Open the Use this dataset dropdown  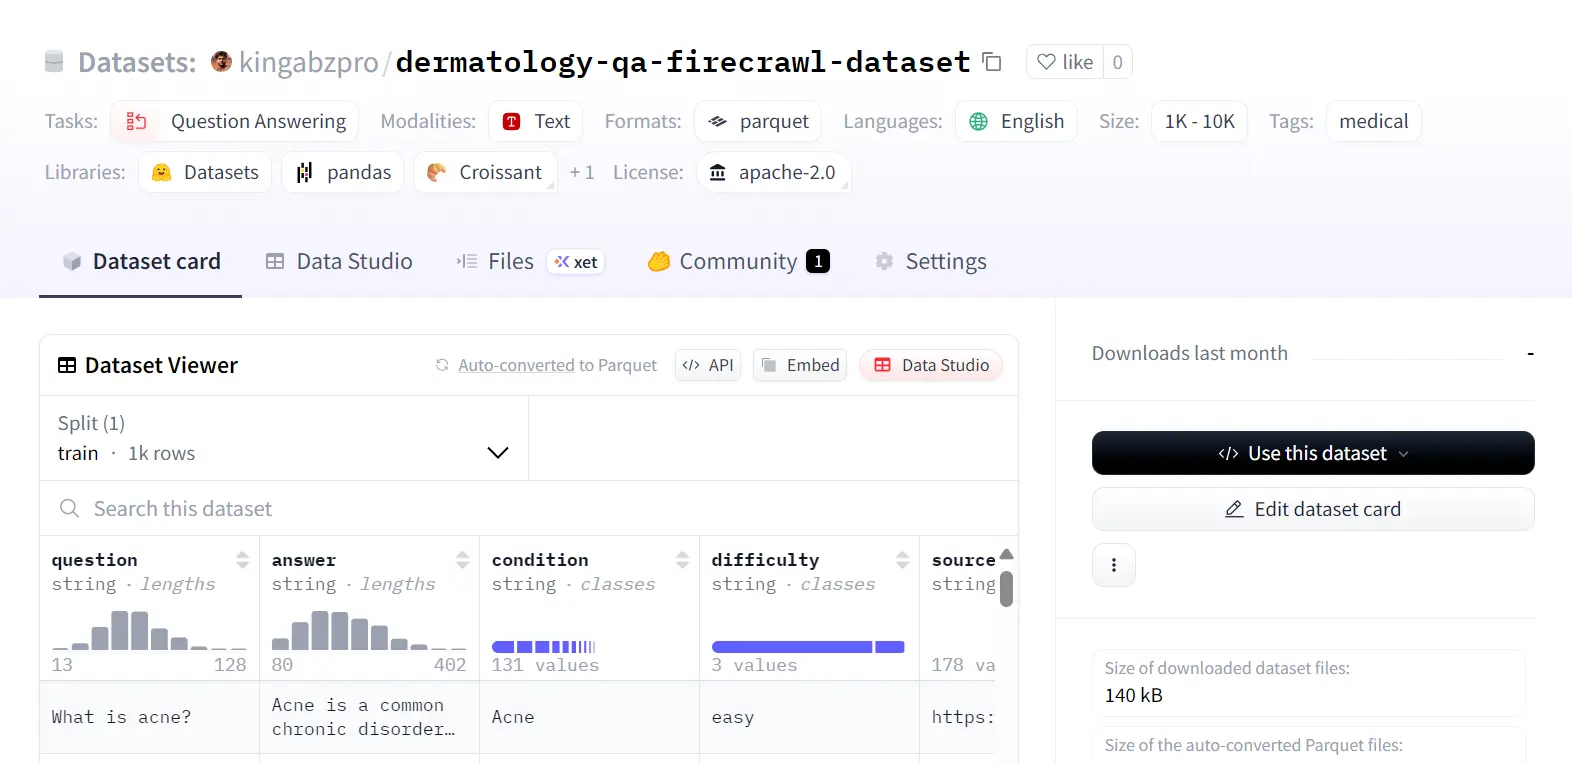(x=1313, y=453)
